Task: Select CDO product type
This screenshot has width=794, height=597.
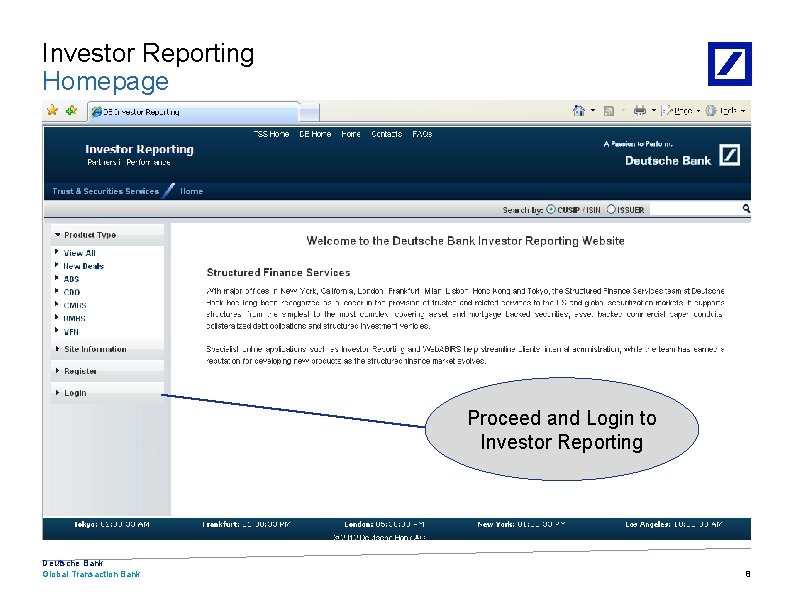Action: coord(72,292)
